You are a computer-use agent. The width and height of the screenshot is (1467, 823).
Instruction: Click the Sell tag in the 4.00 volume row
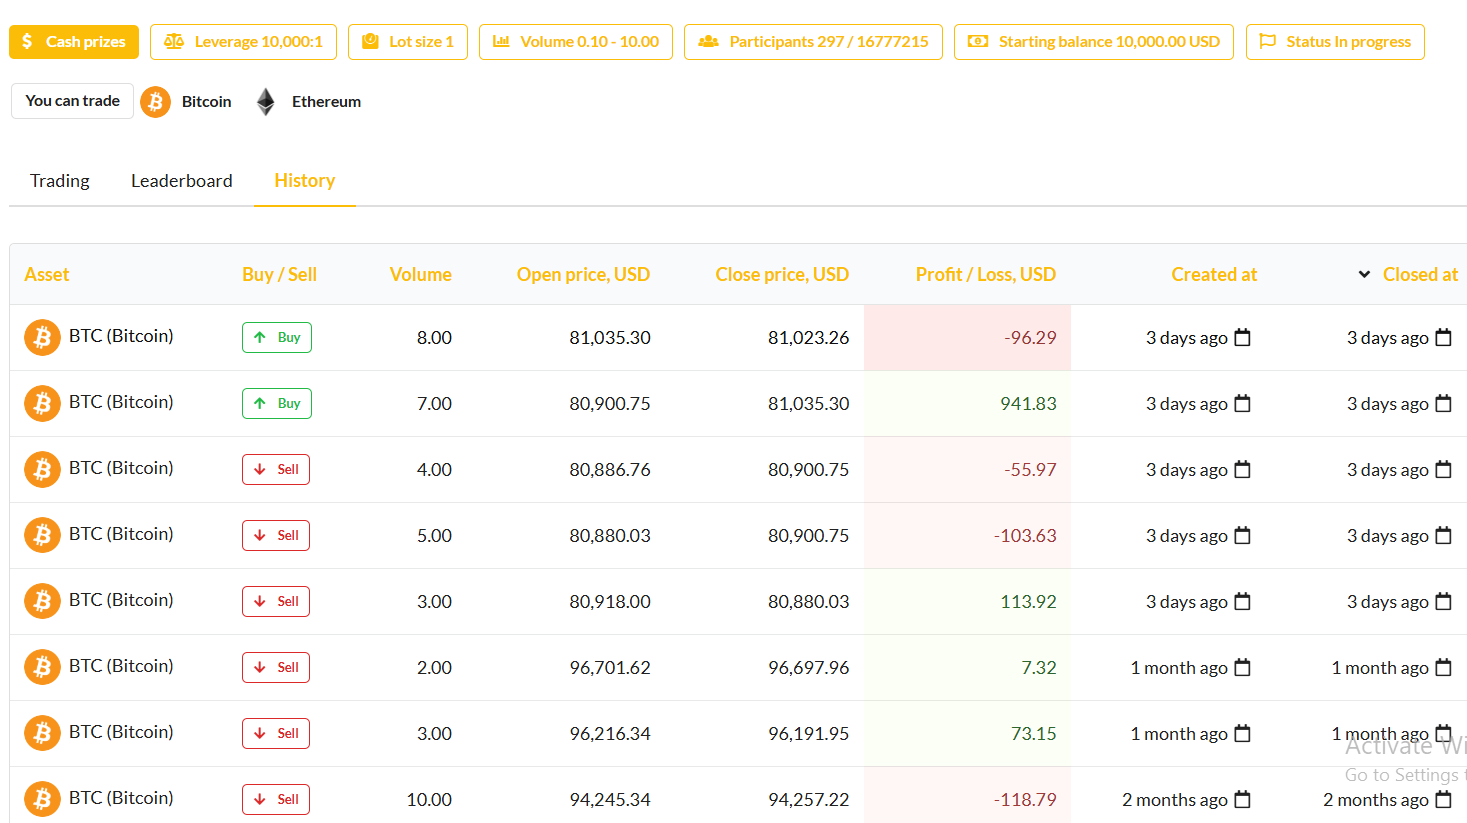pos(276,470)
